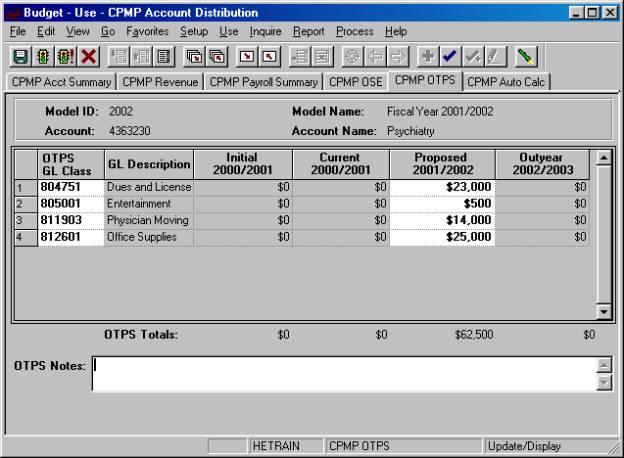Switch to the CPMP Acct Summary tab
The image size is (624, 458).
62,82
